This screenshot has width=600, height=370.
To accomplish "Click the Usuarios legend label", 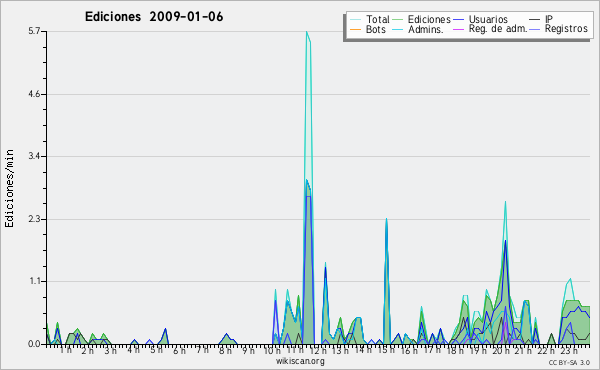I will pyautogui.click(x=488, y=20).
